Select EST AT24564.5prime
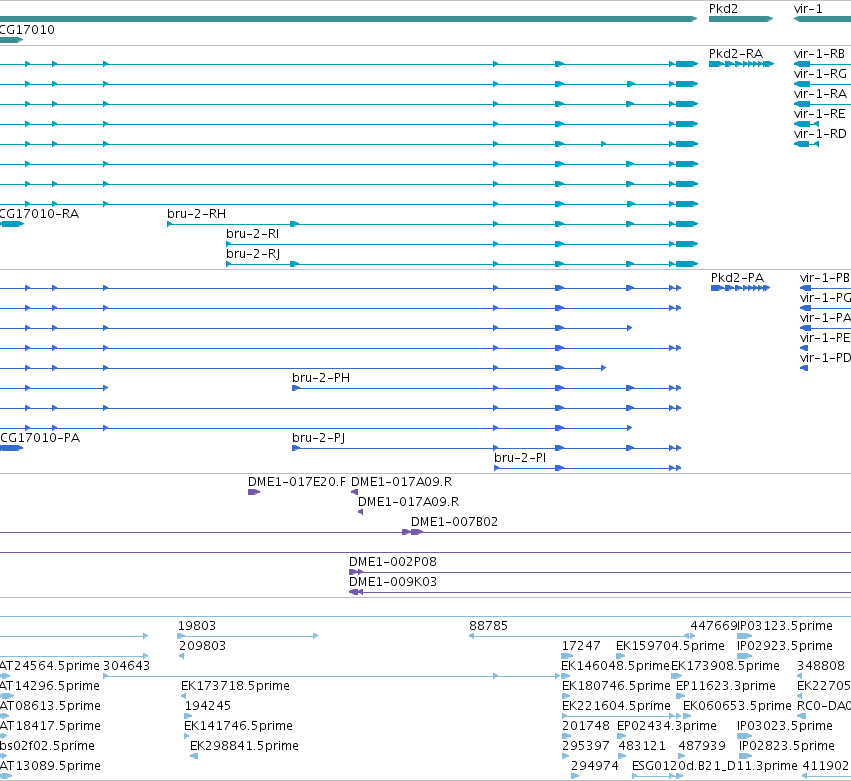 50,666
